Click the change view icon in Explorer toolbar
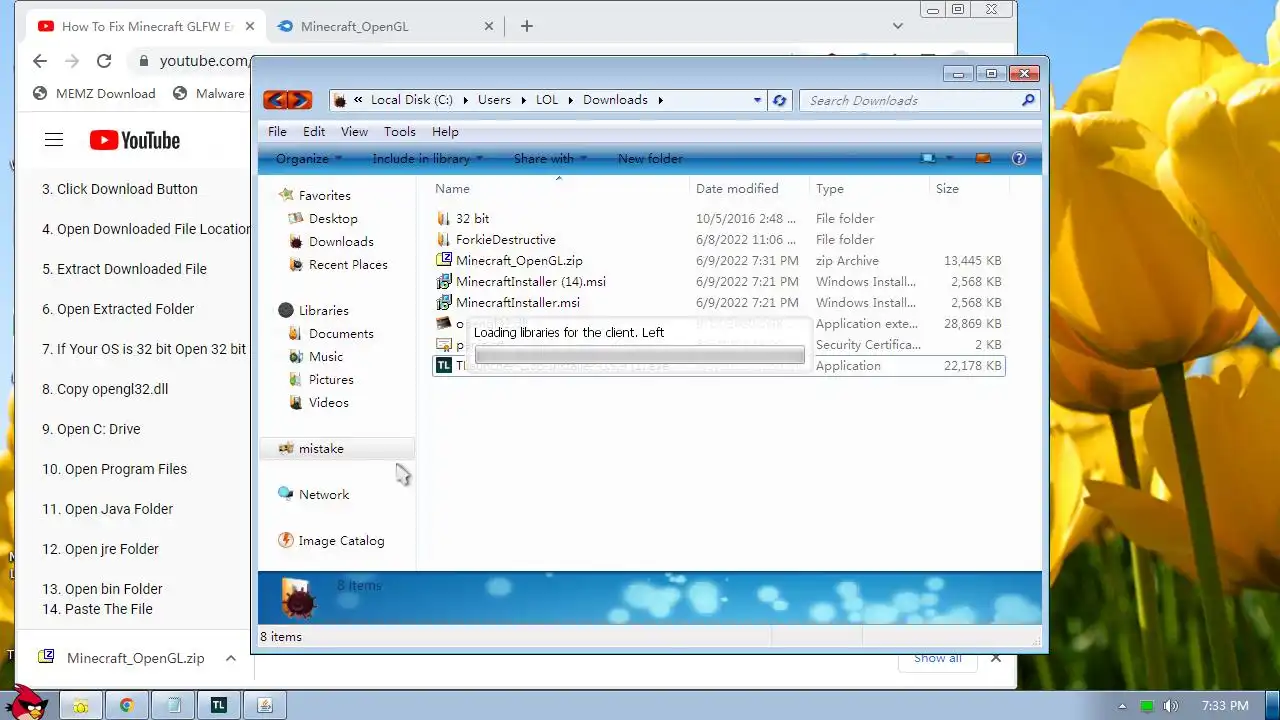 click(929, 158)
